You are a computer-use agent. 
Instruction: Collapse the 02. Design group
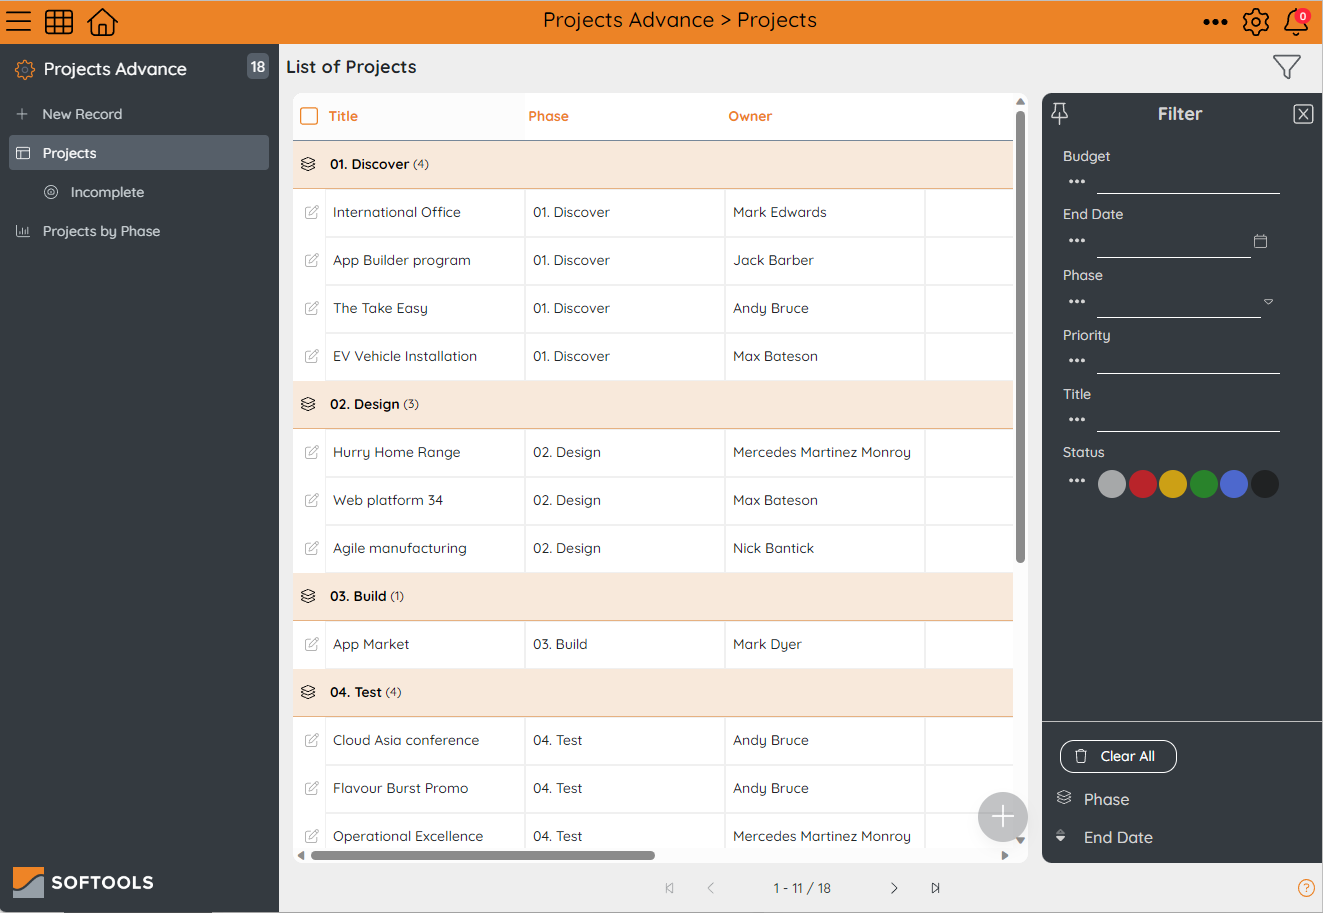click(x=308, y=404)
